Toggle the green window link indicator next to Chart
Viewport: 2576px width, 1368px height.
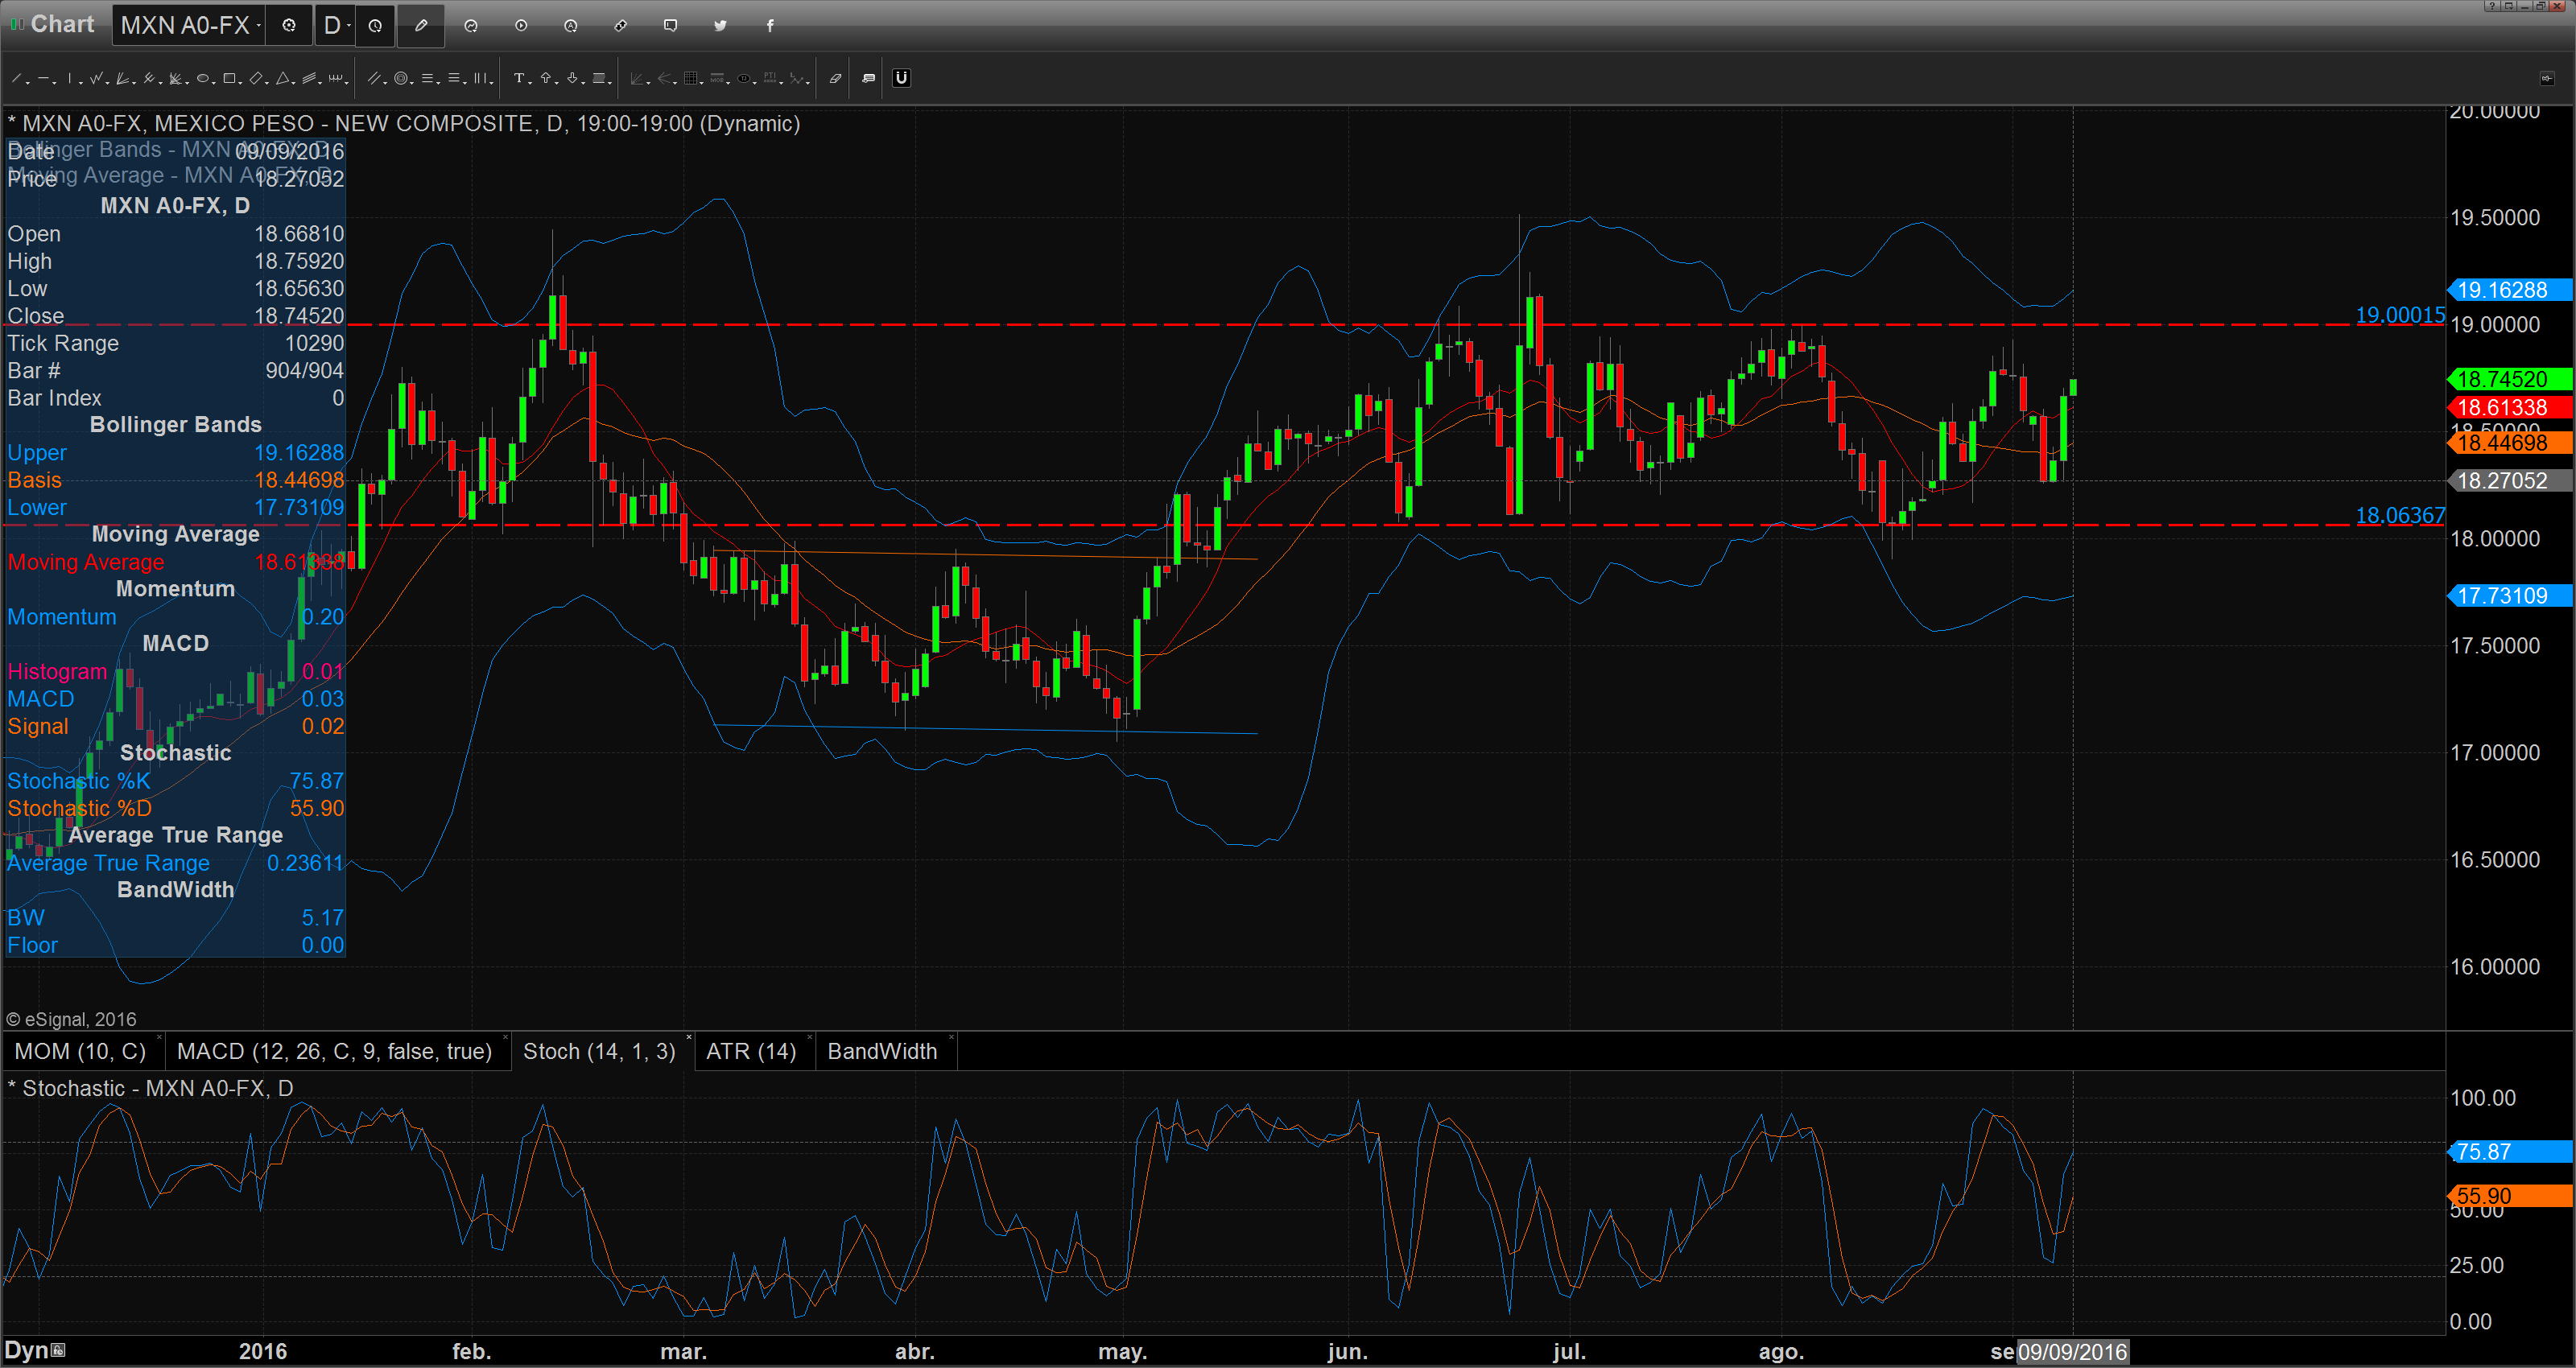click(16, 24)
